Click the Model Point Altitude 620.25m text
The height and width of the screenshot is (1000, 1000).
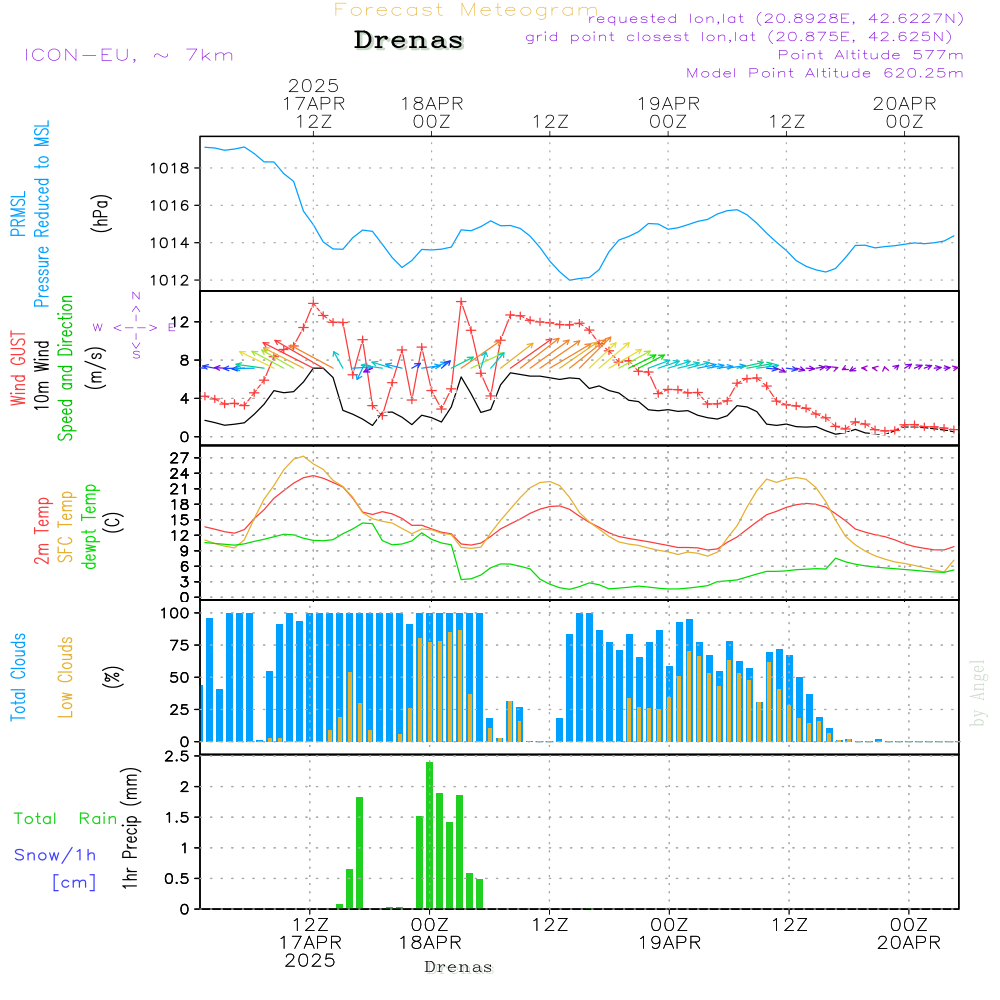pyautogui.click(x=825, y=73)
